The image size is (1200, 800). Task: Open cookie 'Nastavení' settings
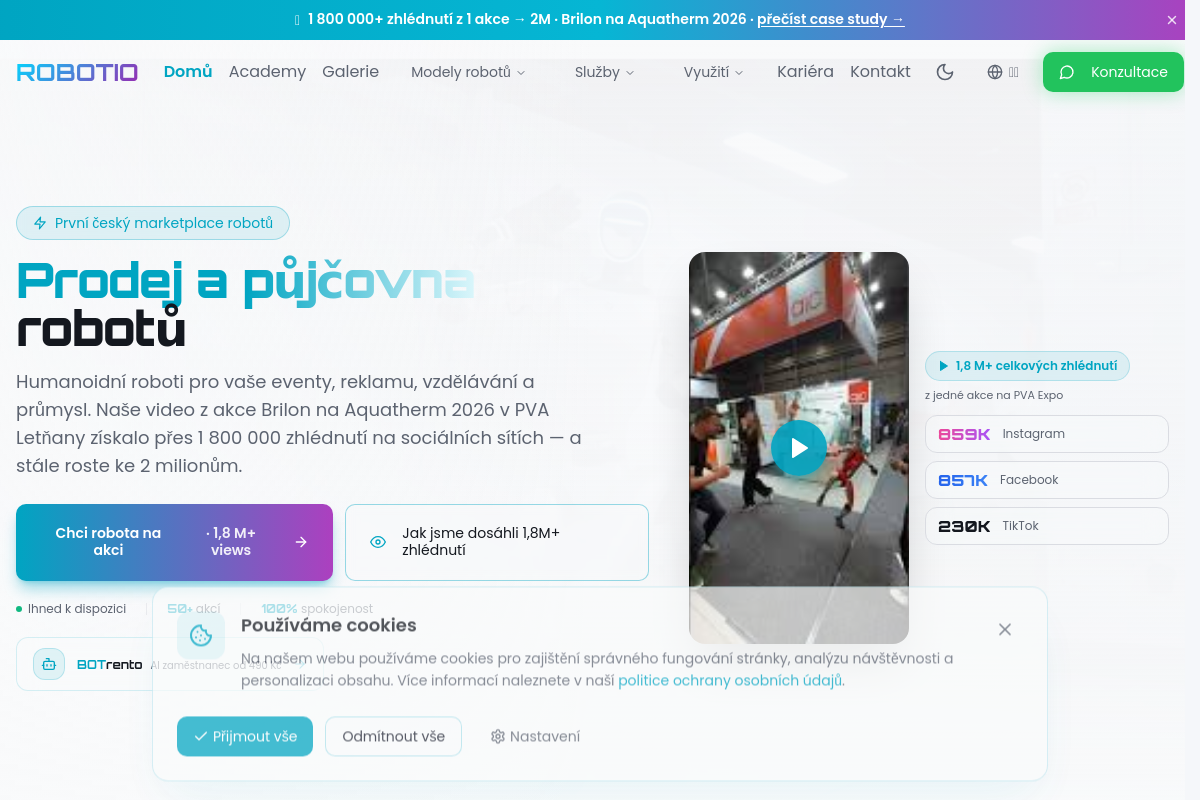click(x=535, y=737)
